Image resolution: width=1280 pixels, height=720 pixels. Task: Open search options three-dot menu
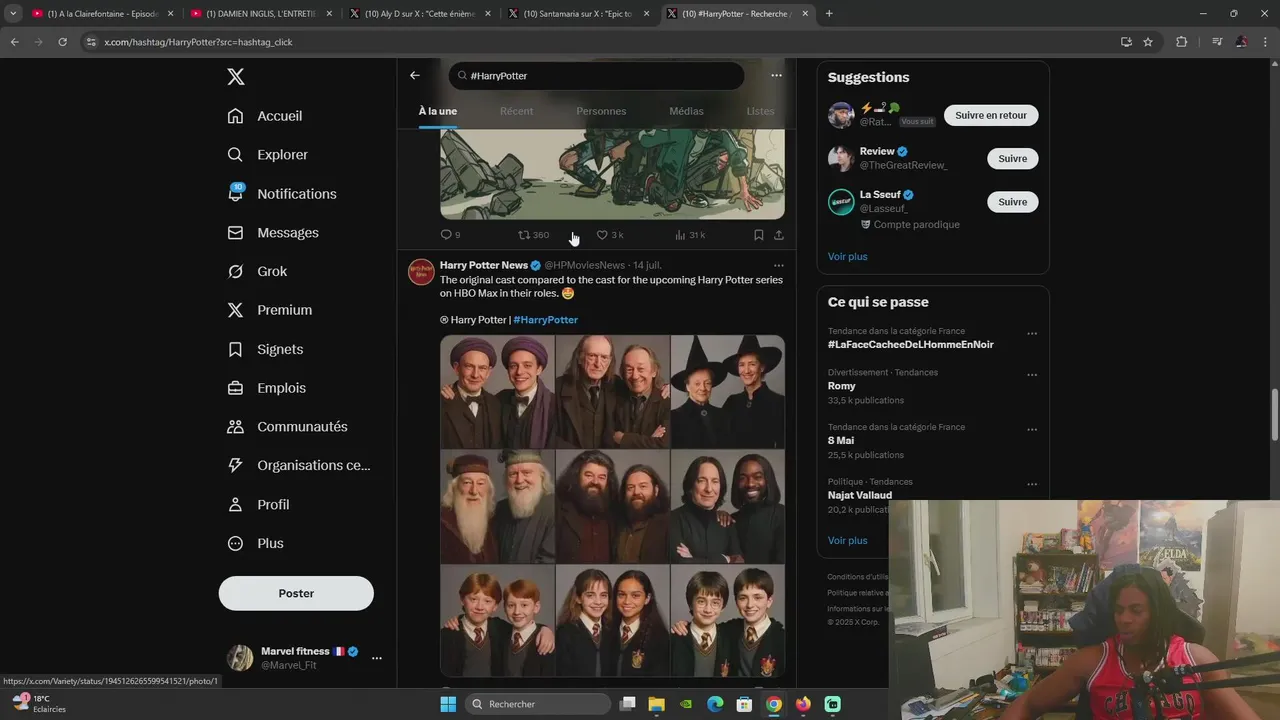click(x=776, y=75)
